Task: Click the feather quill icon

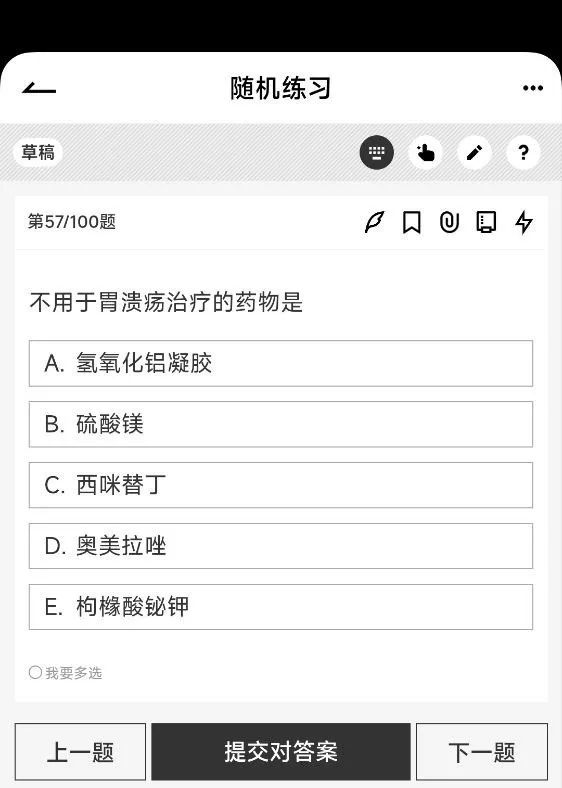Action: click(x=374, y=222)
